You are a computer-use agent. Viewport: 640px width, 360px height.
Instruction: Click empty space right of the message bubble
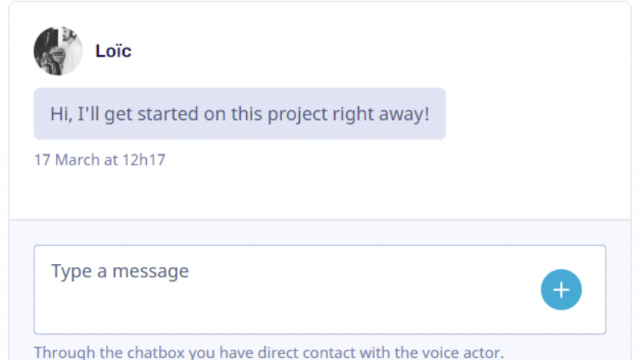pos(535,113)
